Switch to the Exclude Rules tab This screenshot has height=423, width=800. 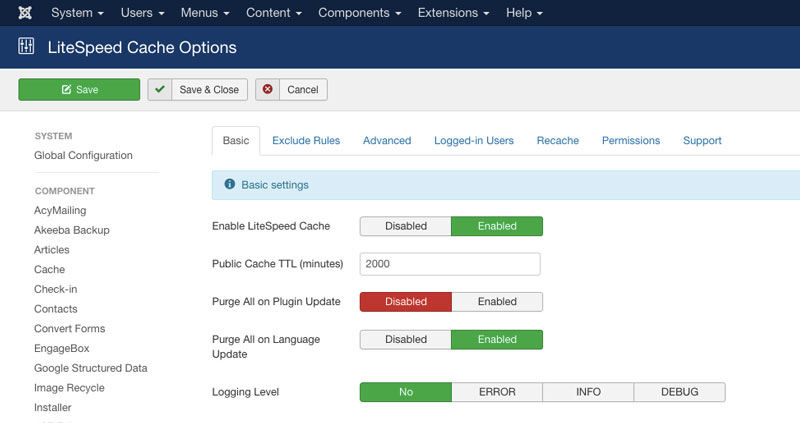pyautogui.click(x=306, y=141)
